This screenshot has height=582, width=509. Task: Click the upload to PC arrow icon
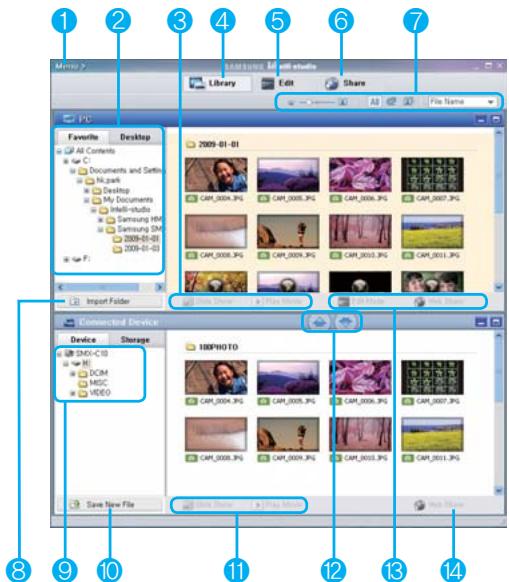(x=320, y=322)
